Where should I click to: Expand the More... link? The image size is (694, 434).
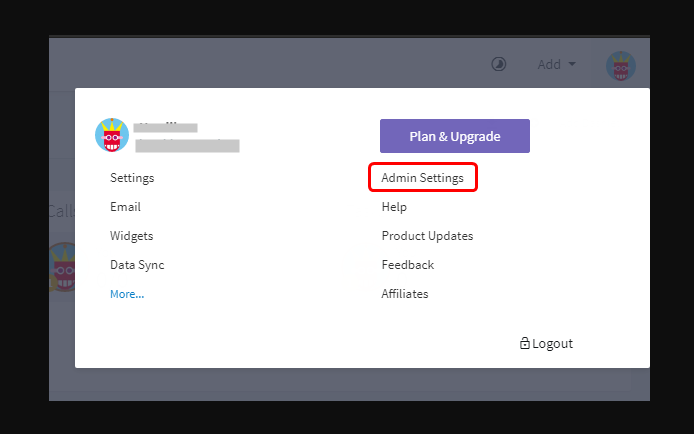click(x=127, y=294)
